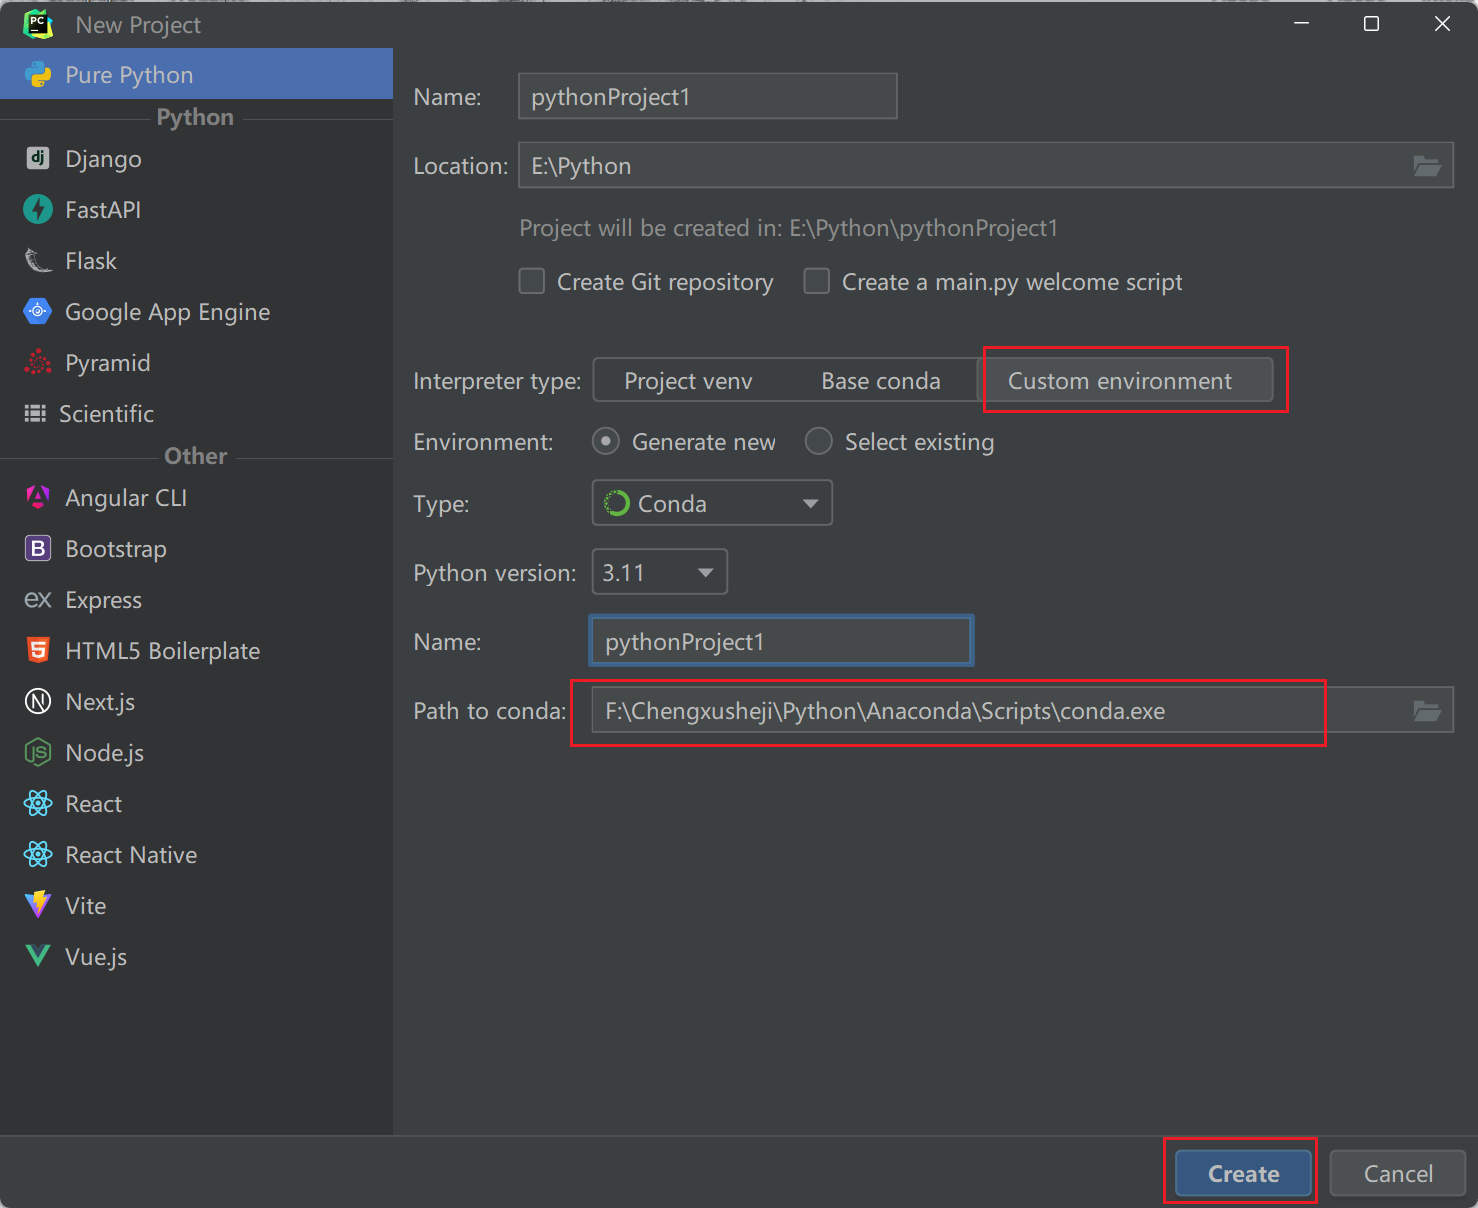Select Vite label in project list
Viewport: 1478px width, 1208px height.
coord(85,906)
